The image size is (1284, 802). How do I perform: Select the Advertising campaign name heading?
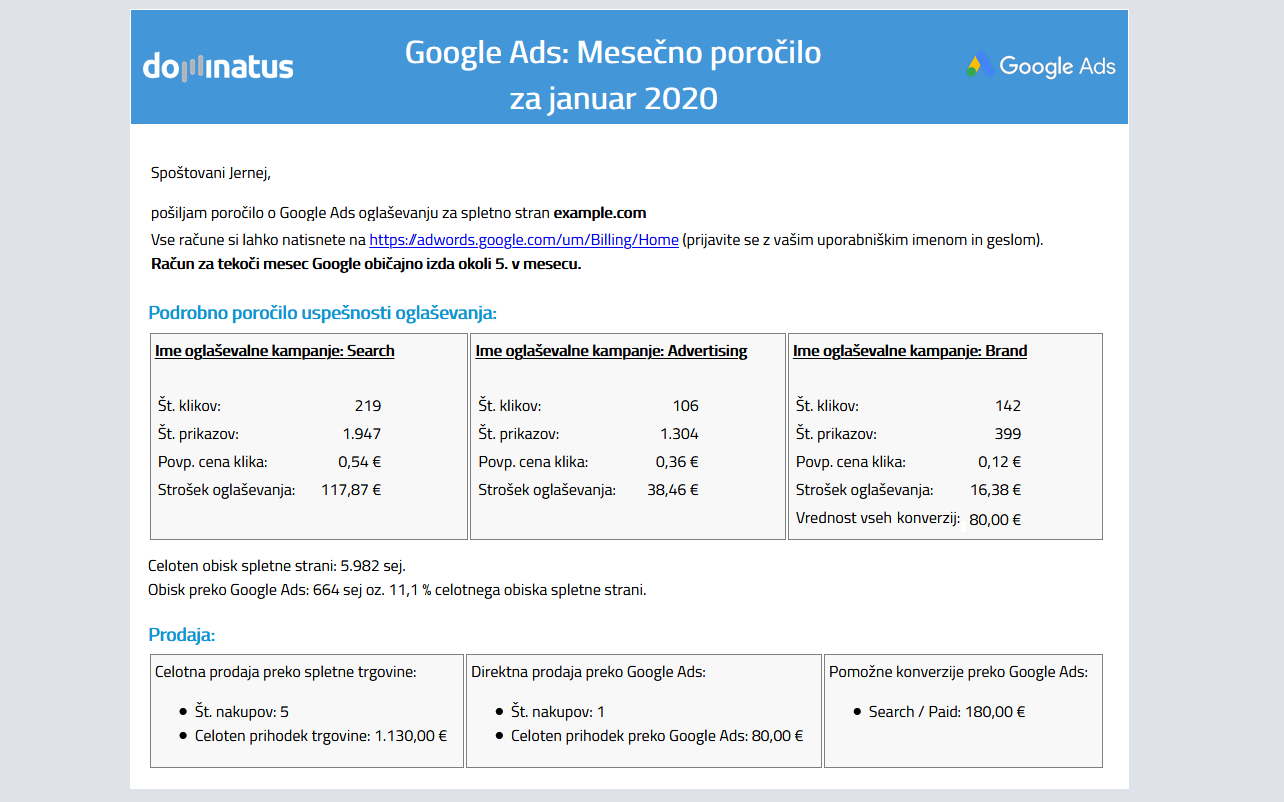point(611,351)
